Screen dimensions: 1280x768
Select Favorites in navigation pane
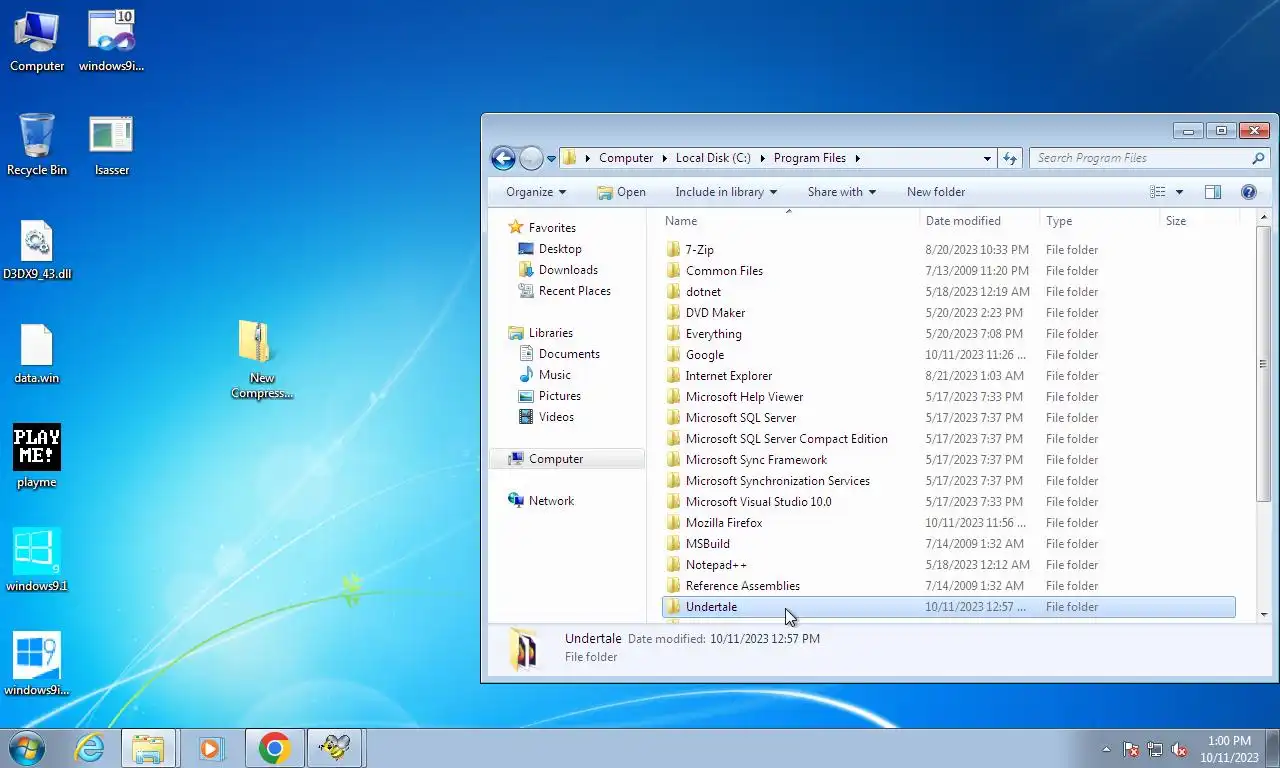(552, 228)
